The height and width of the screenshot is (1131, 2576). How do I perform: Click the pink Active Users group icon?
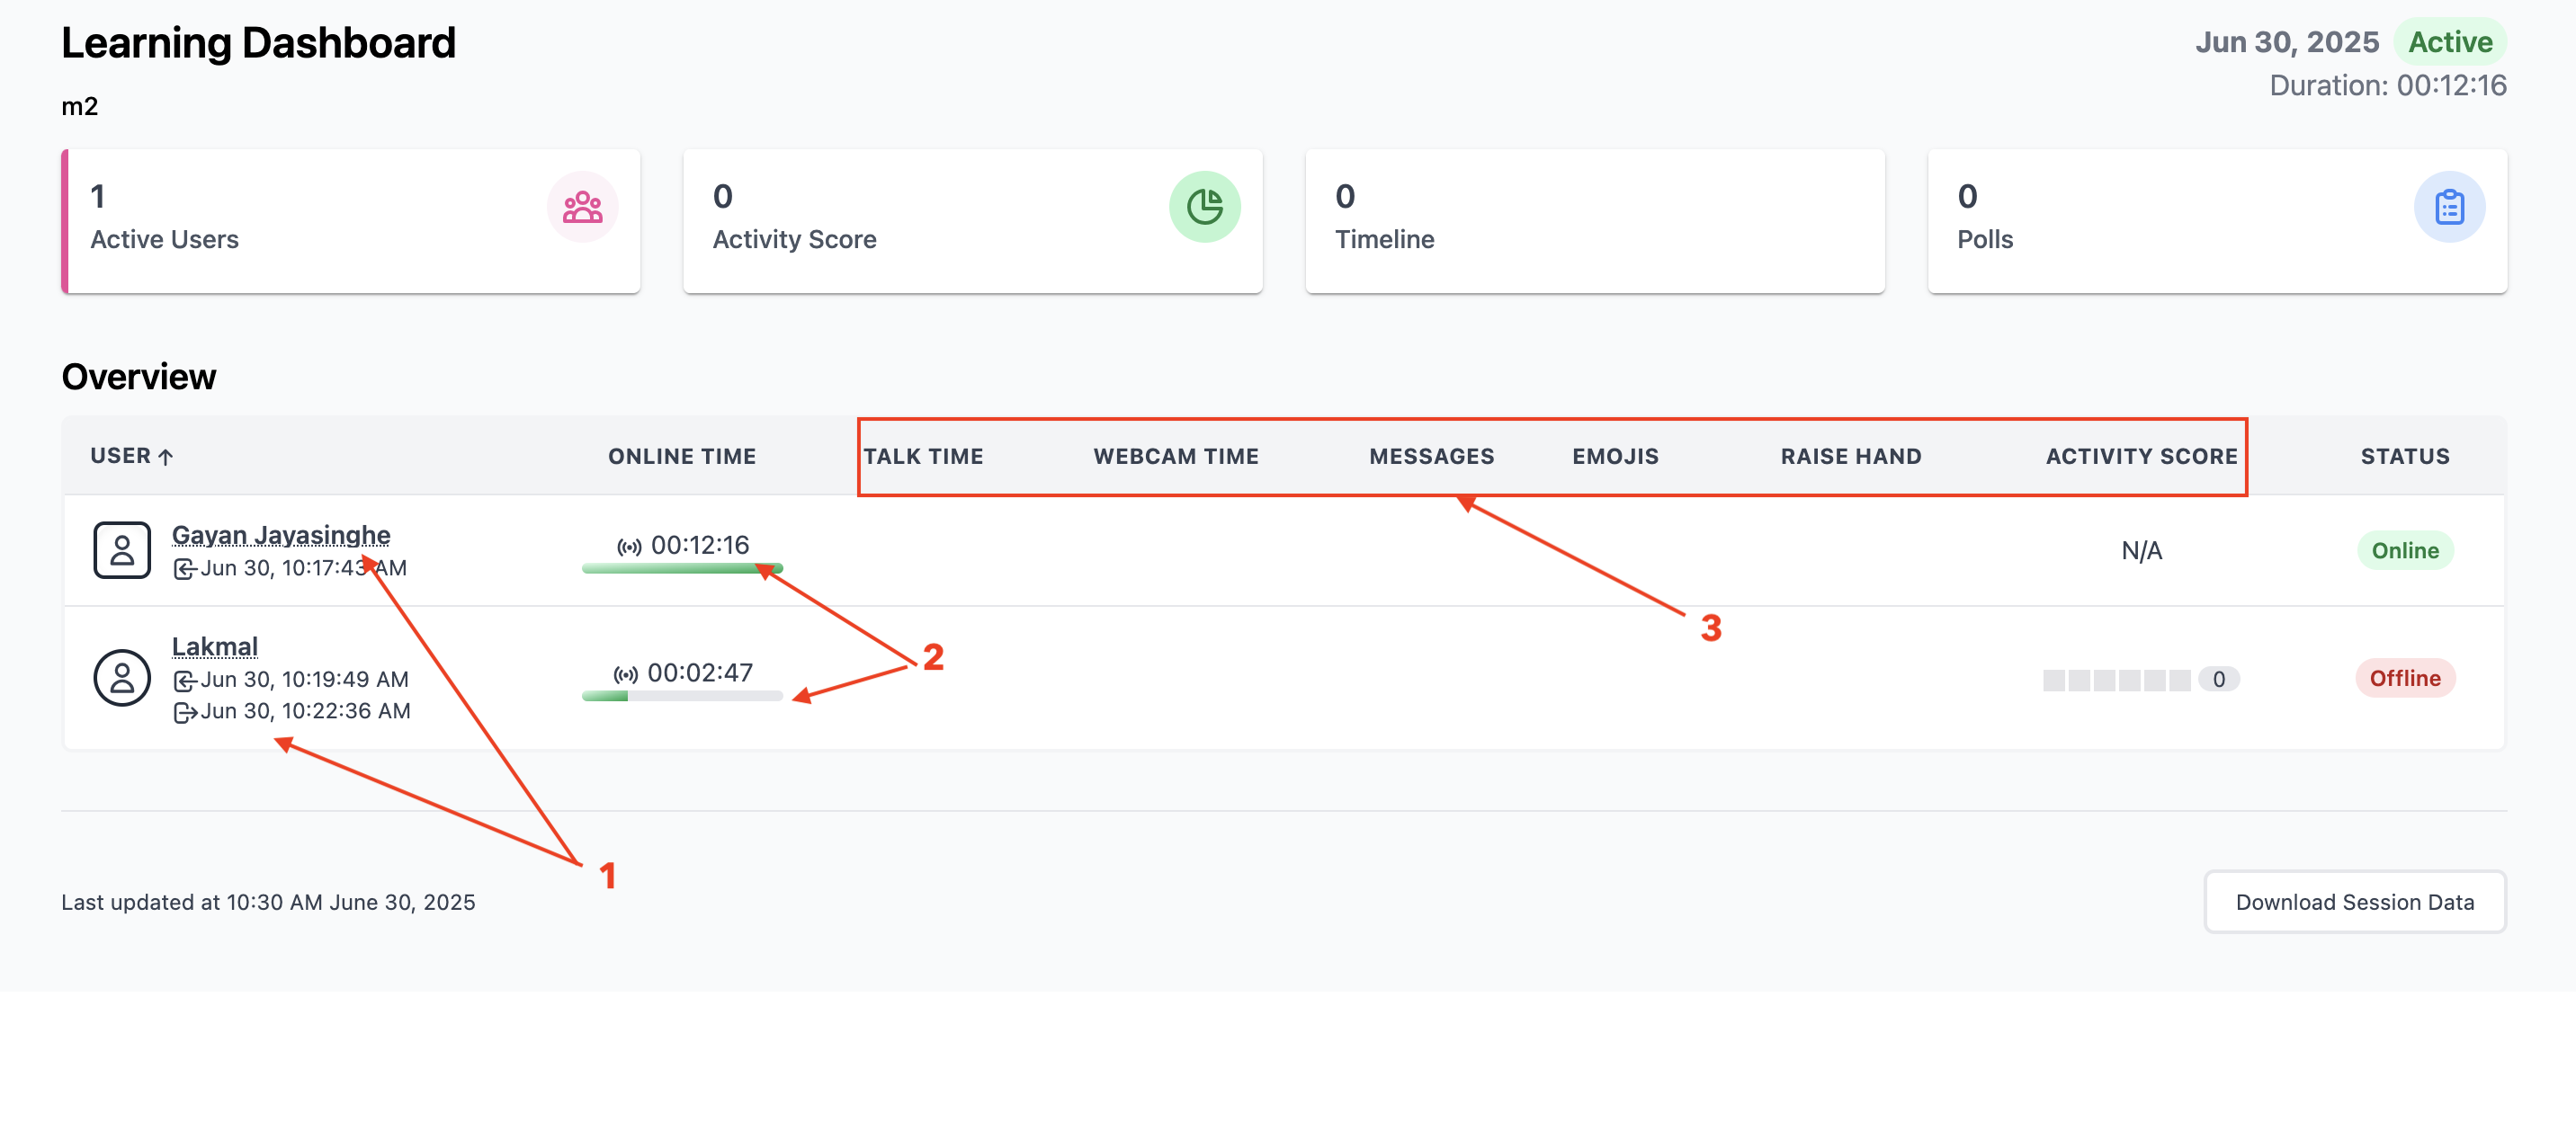(582, 207)
